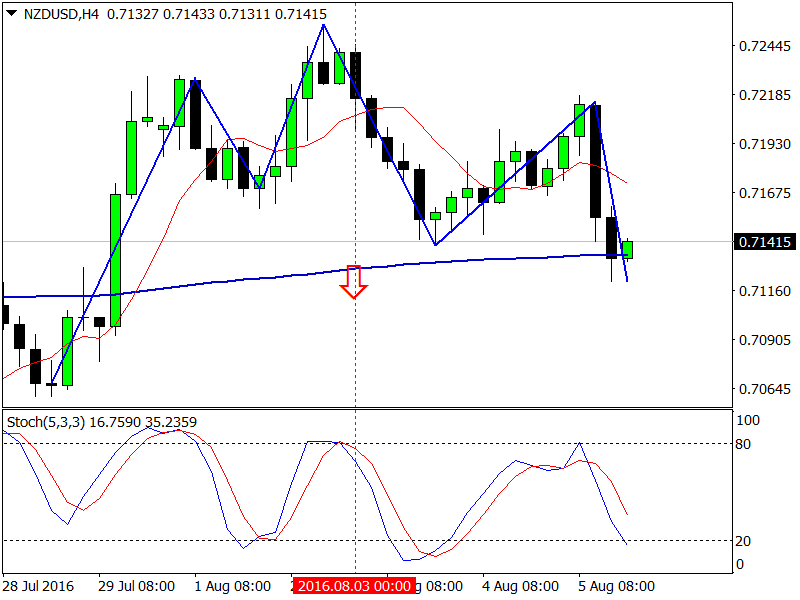Image resolution: width=800 pixels, height=600 pixels.
Task: Click the 0.71930 price scale value
Action: 765,144
